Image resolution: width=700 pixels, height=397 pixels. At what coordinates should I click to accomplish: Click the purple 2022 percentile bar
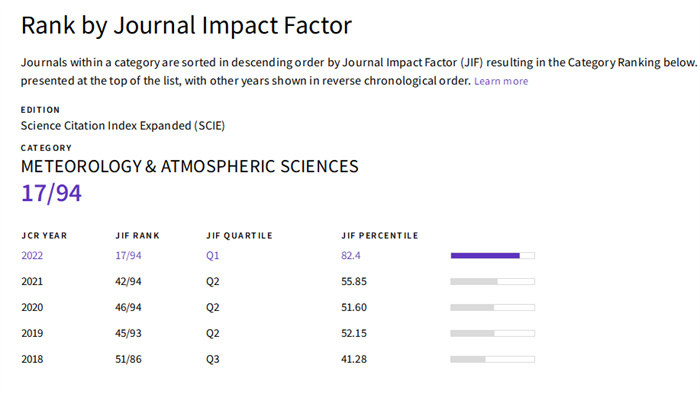[492, 255]
